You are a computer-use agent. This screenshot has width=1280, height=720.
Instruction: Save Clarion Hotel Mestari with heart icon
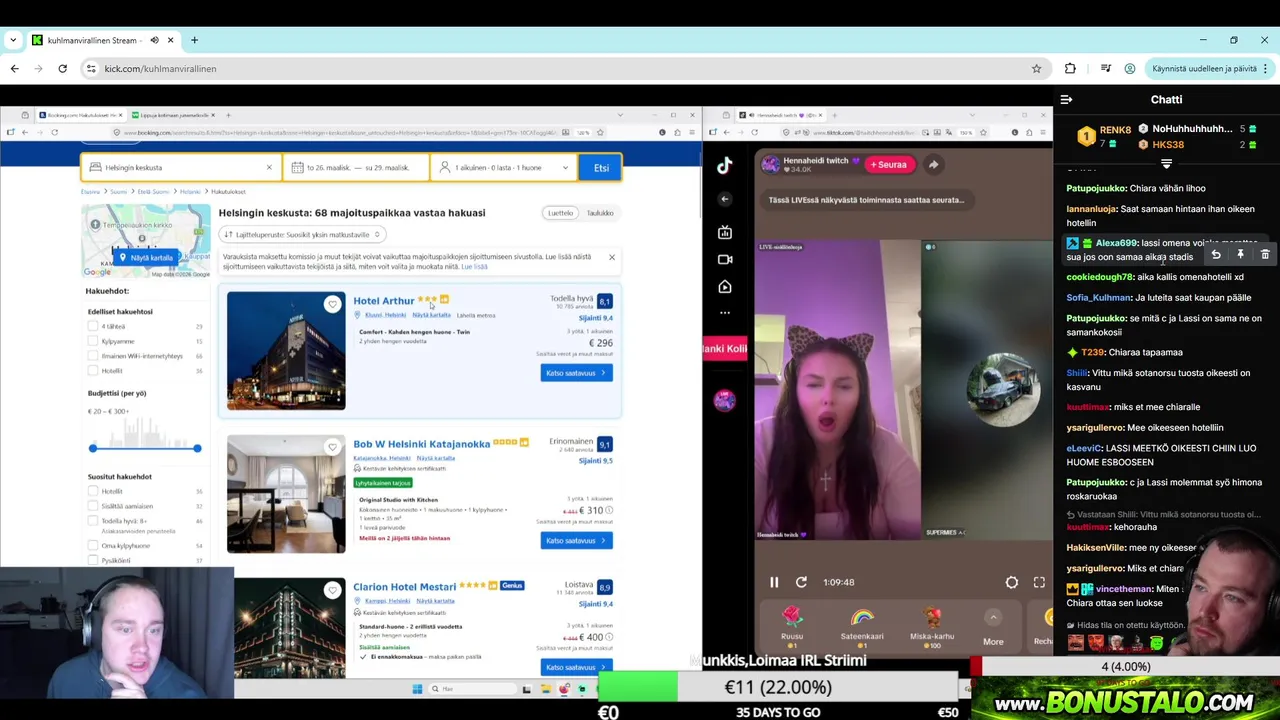tap(332, 590)
